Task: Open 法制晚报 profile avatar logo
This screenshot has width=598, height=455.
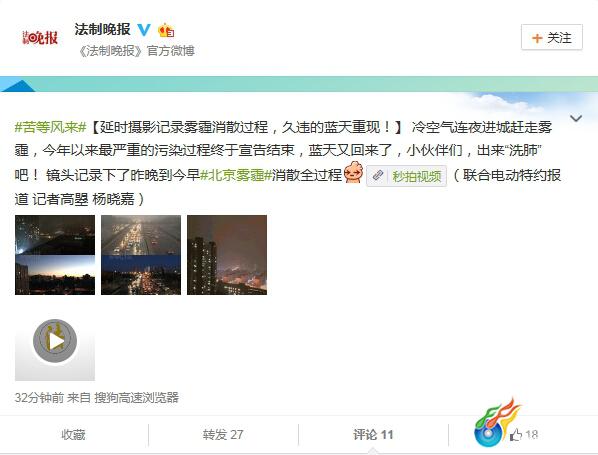Action: pyautogui.click(x=40, y=37)
